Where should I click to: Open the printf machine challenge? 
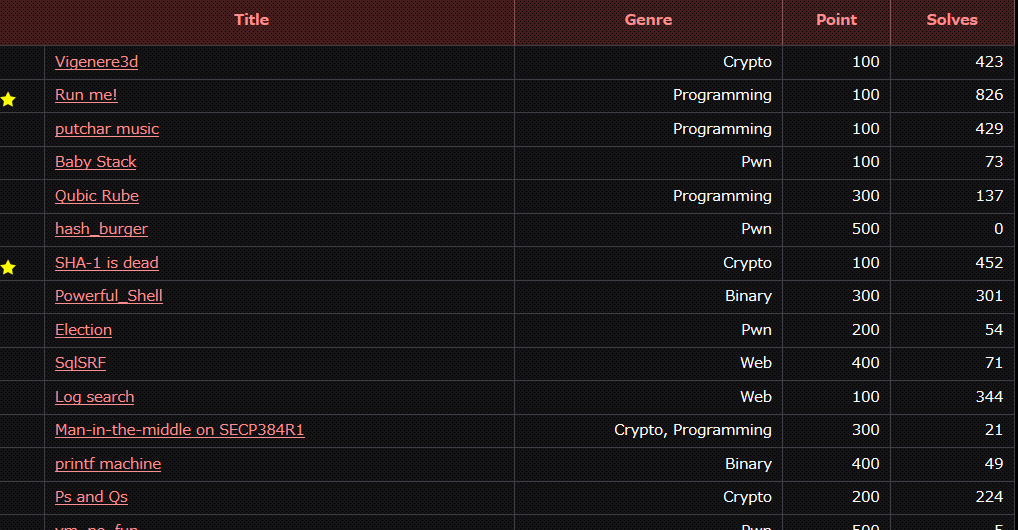(108, 463)
